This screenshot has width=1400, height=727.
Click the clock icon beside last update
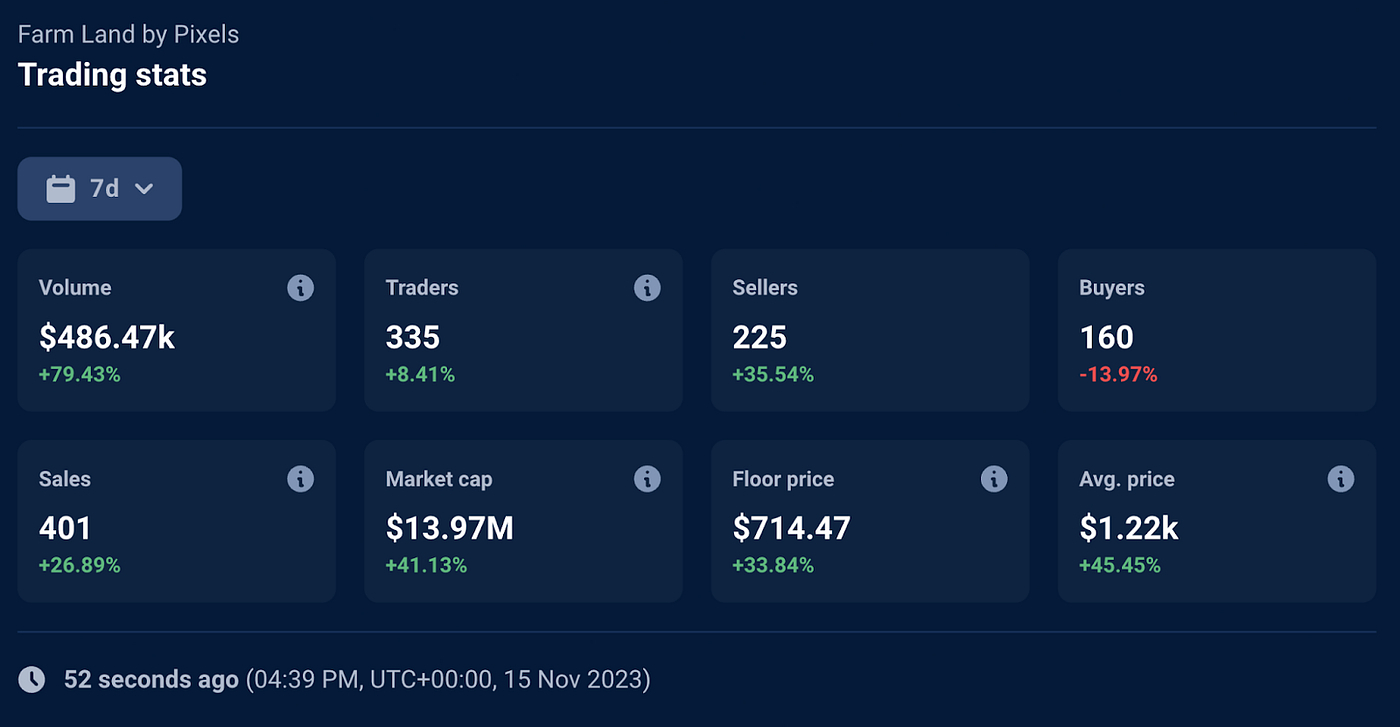coord(32,680)
